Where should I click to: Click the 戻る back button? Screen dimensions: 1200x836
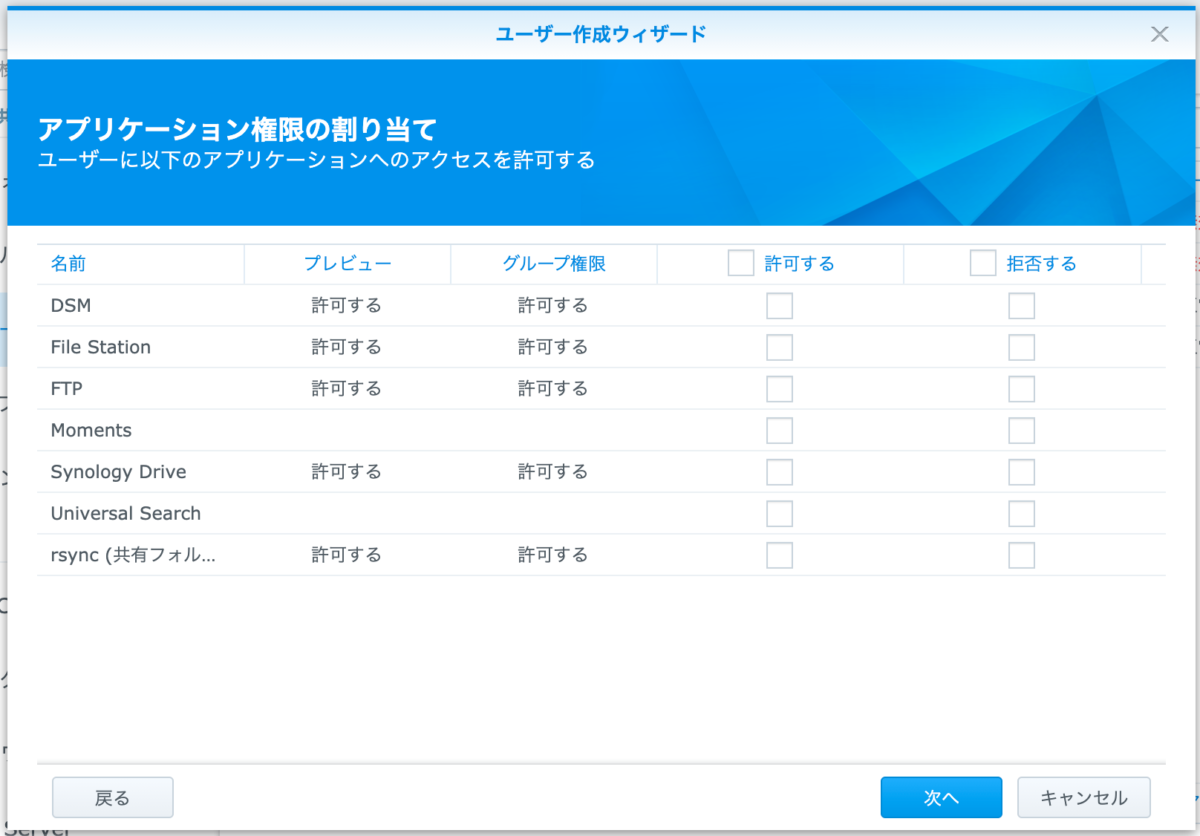point(113,797)
